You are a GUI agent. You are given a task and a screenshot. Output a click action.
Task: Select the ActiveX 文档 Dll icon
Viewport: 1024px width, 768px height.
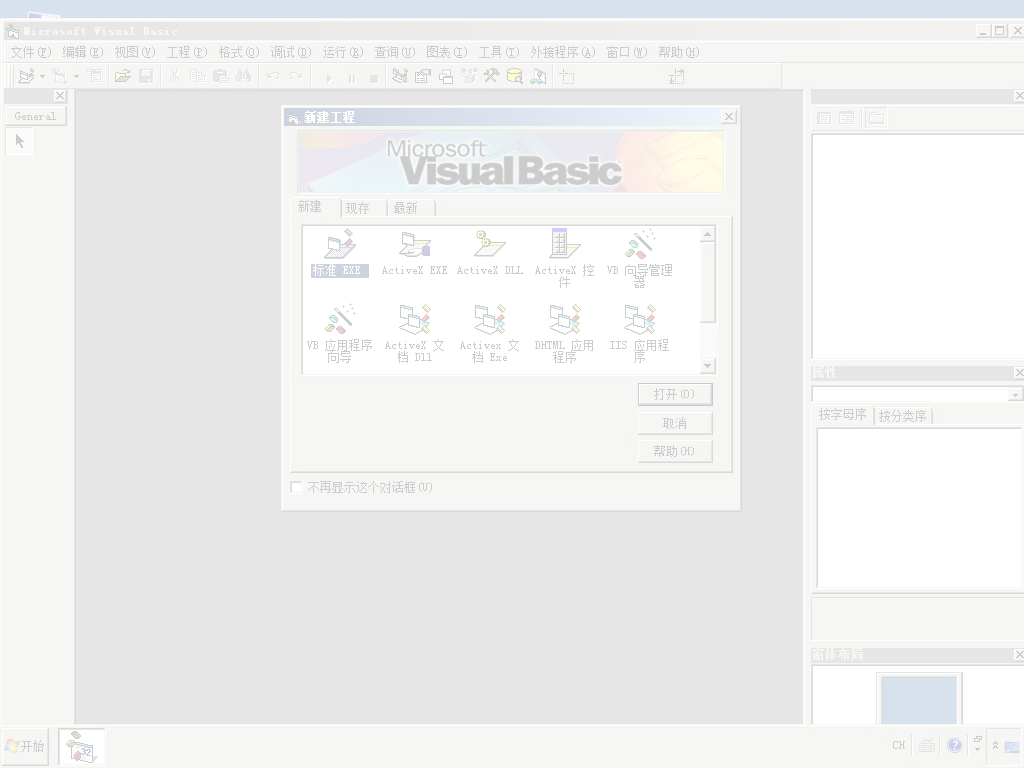coord(415,333)
